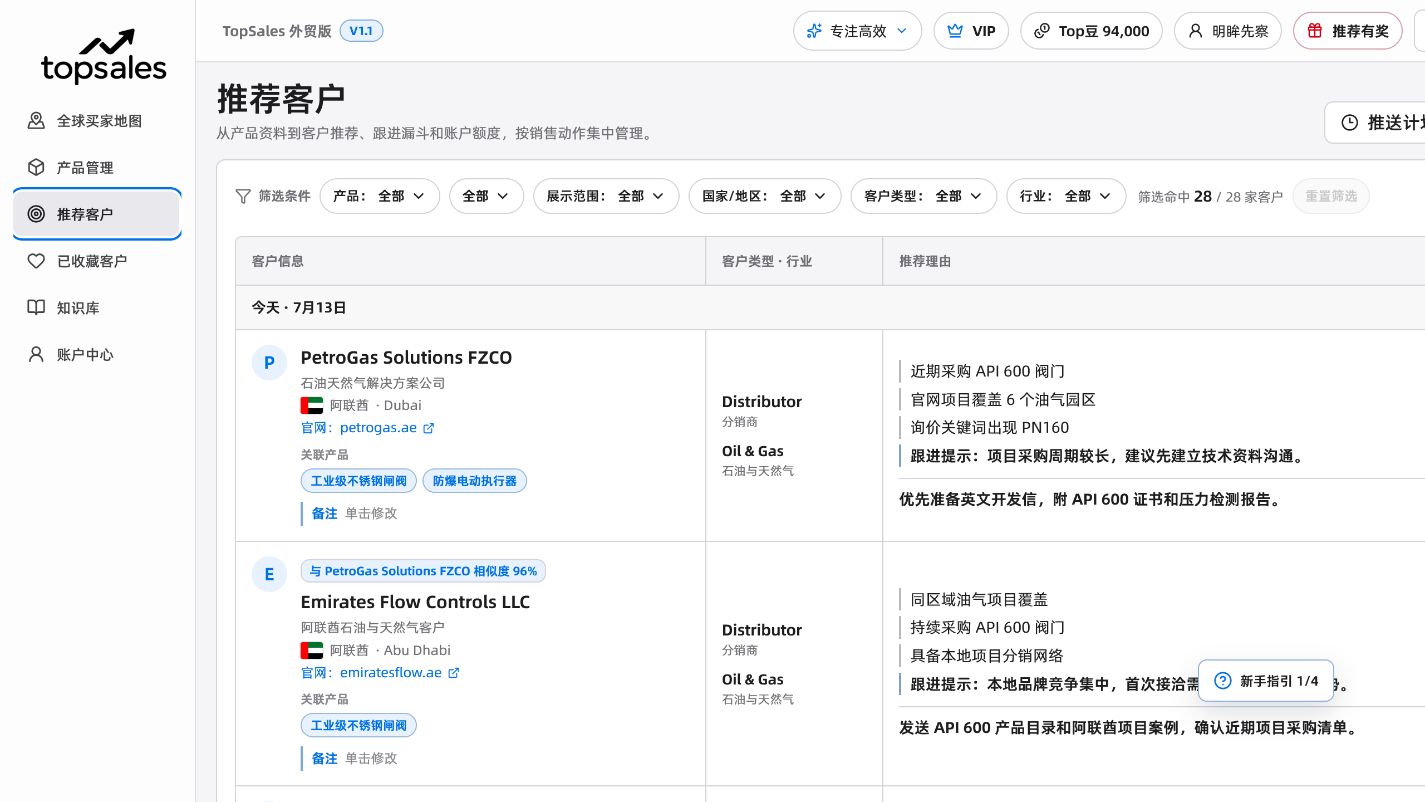Click the 工业级不锈钢闸阀 tag under PetroGas
1425x802 pixels.
[359, 481]
